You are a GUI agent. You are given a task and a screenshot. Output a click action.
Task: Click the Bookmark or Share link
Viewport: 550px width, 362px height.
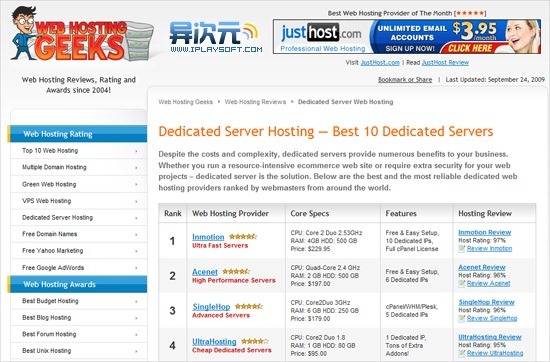click(405, 80)
